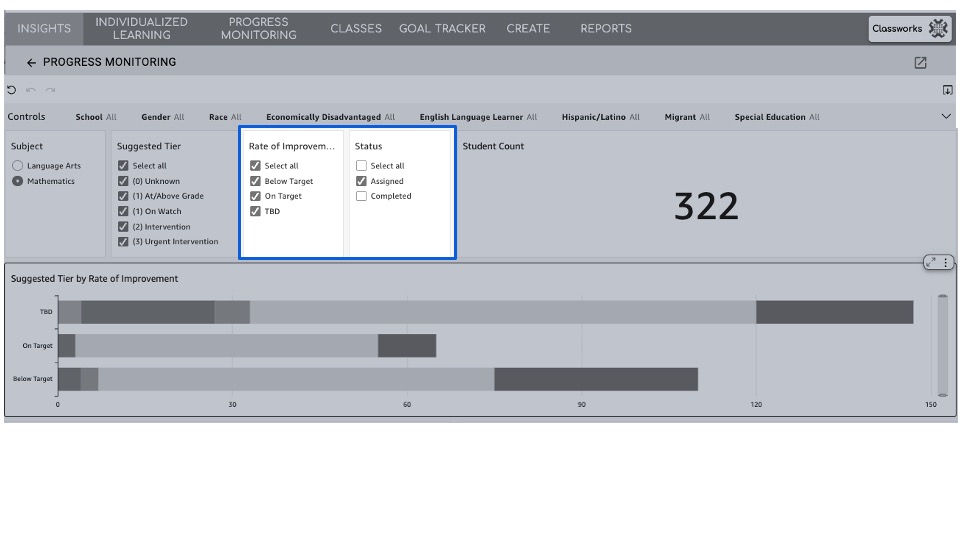Select the Language Arts subject
960x540 pixels.
pos(18,165)
